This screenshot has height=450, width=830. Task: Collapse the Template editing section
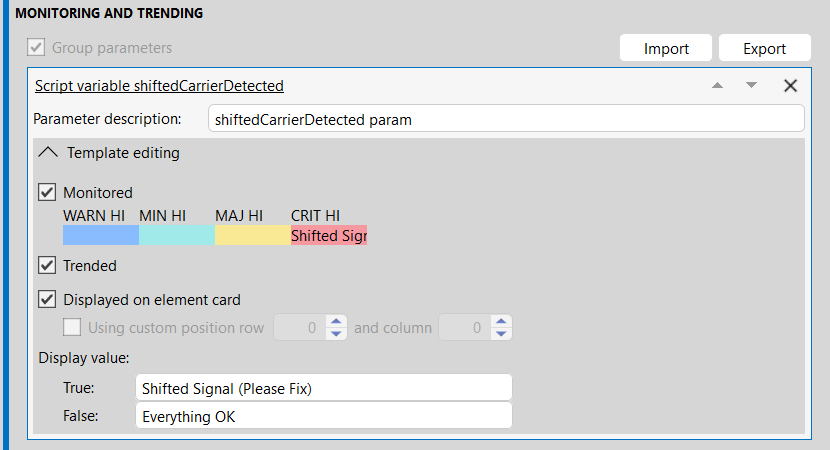click(48, 153)
